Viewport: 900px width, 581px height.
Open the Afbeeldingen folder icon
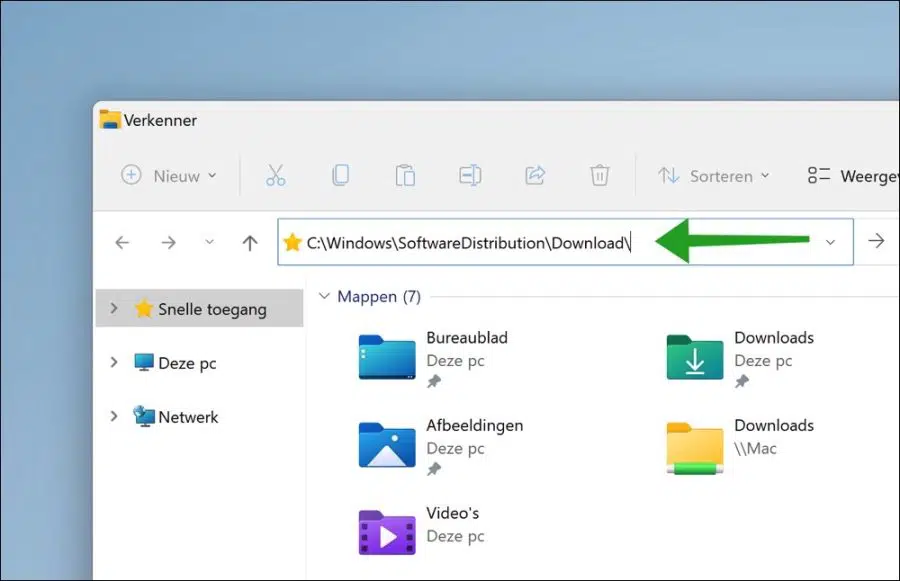(387, 445)
